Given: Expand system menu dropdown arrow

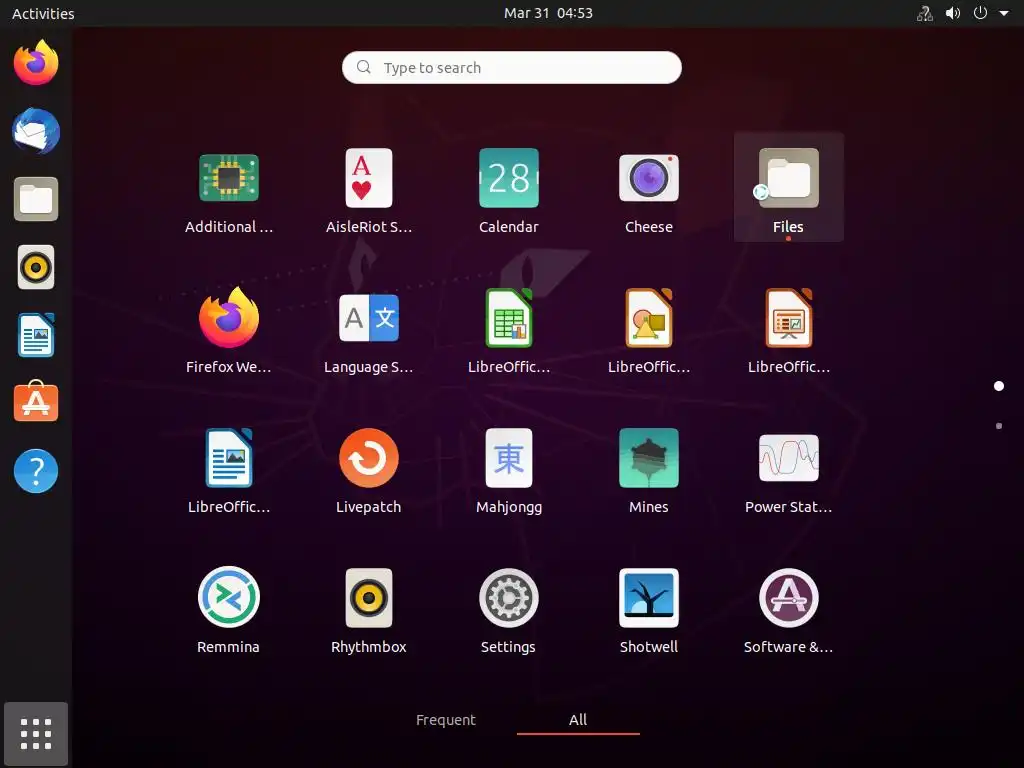Looking at the screenshot, I should tap(1004, 13).
